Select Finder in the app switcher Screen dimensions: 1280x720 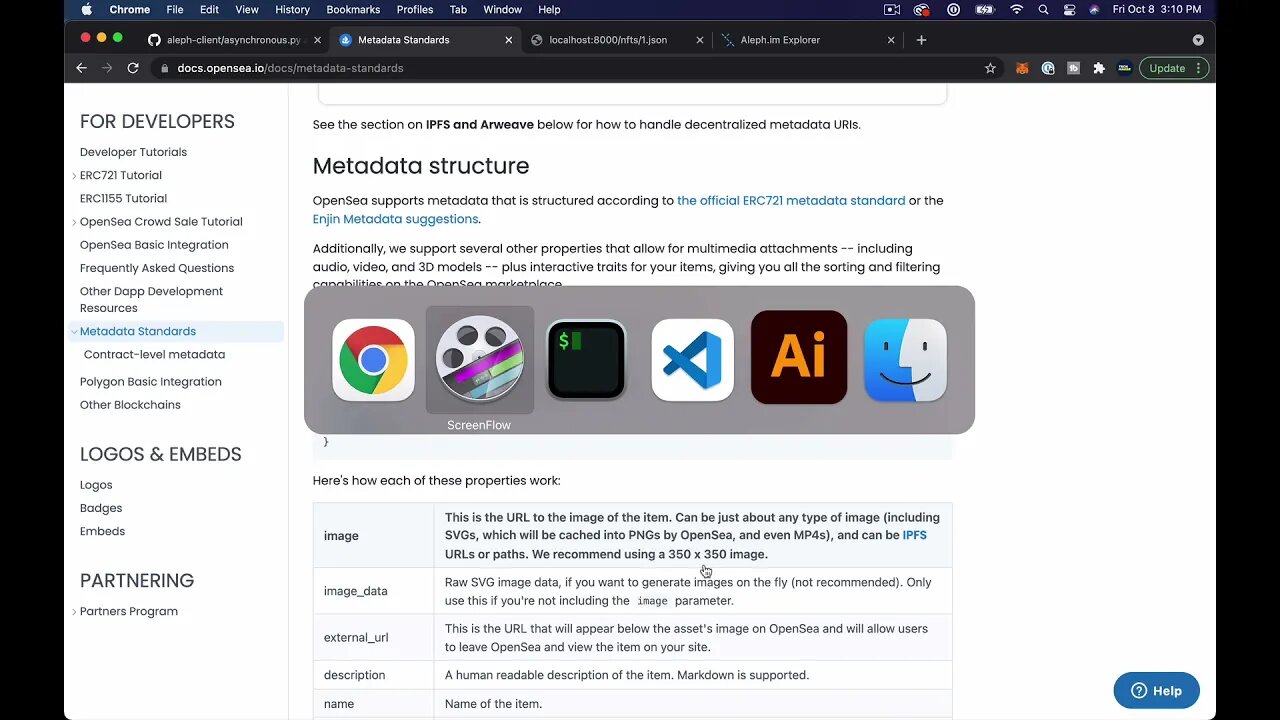click(905, 360)
